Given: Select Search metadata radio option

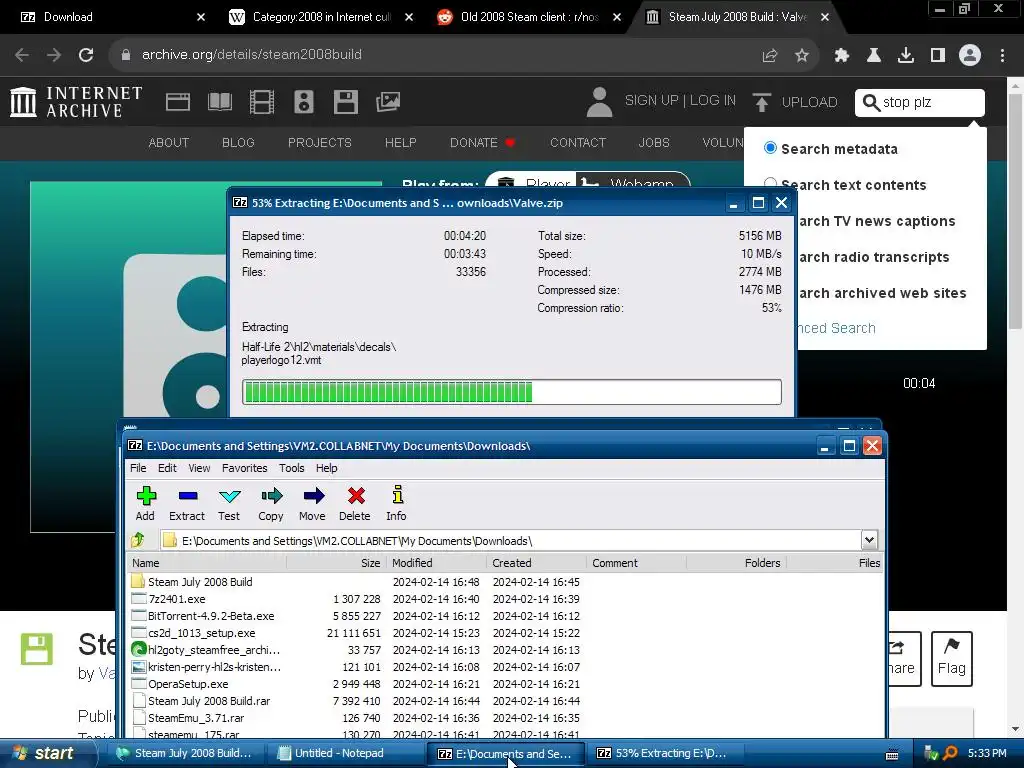Looking at the screenshot, I should click(771, 148).
